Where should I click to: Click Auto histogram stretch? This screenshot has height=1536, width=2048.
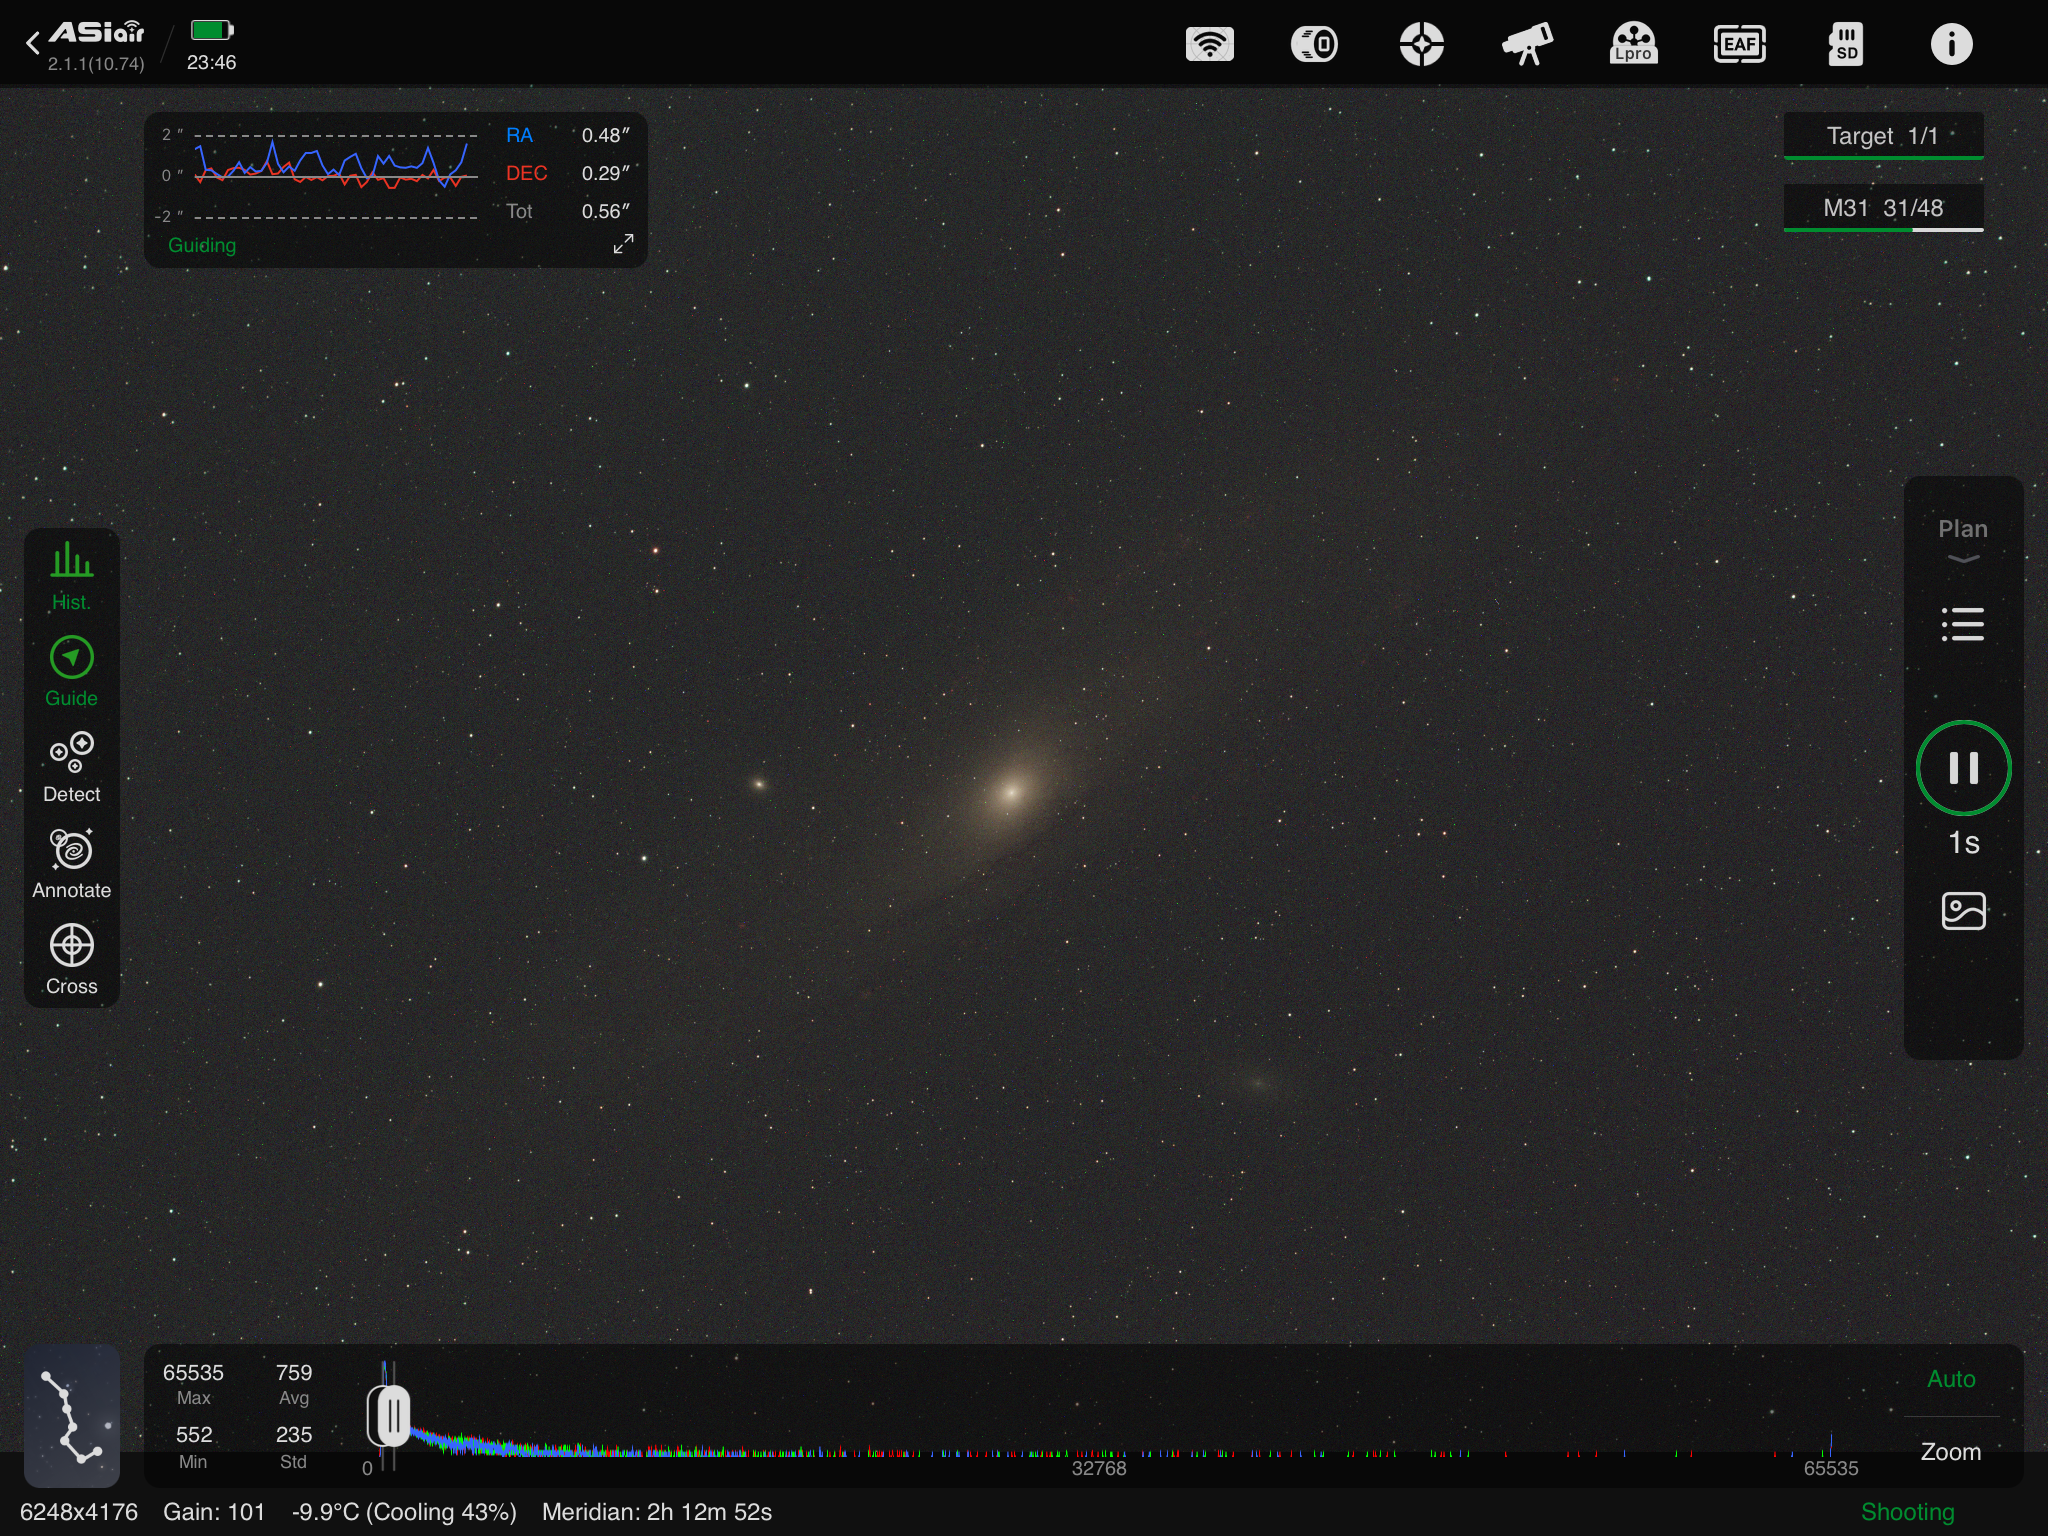pos(1950,1379)
